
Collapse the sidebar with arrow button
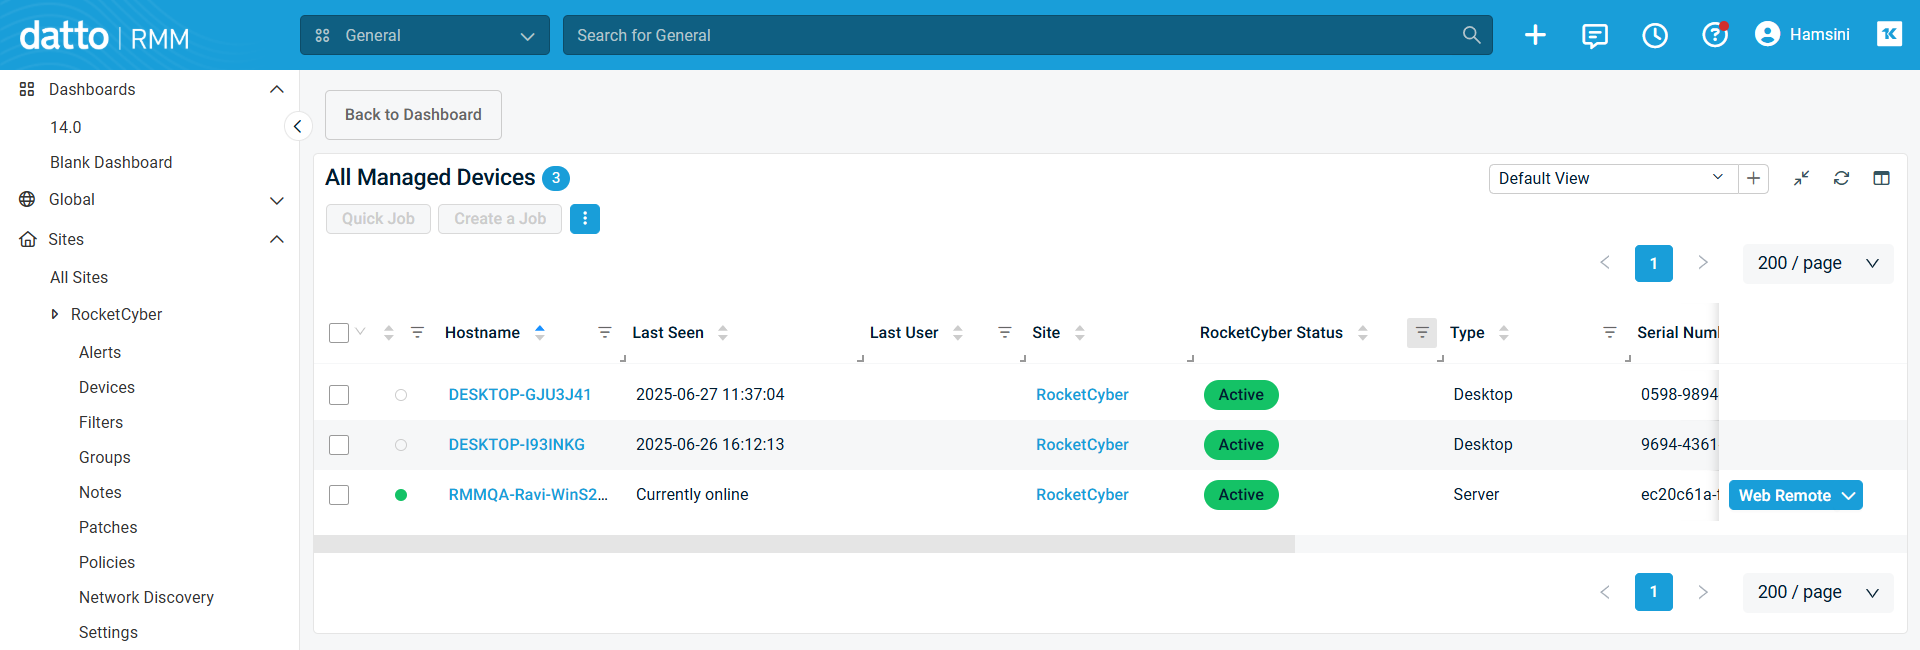point(297,127)
